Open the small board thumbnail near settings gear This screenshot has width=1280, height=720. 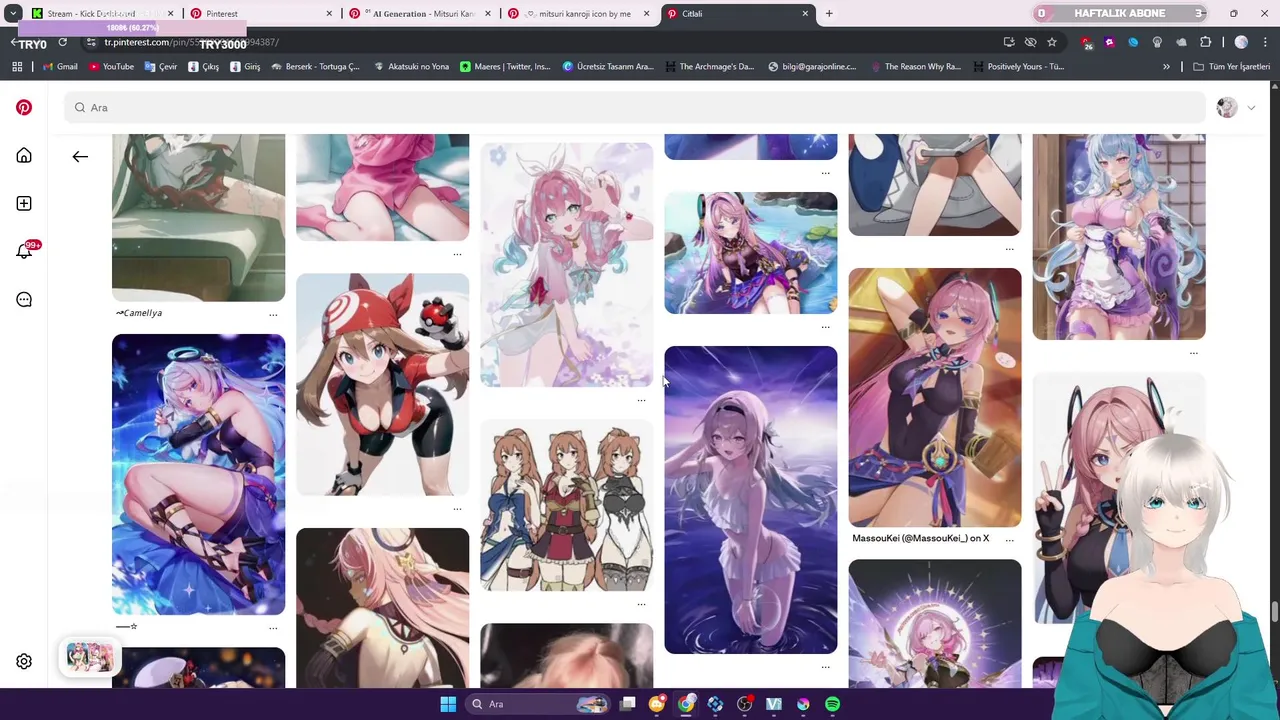pyautogui.click(x=90, y=657)
